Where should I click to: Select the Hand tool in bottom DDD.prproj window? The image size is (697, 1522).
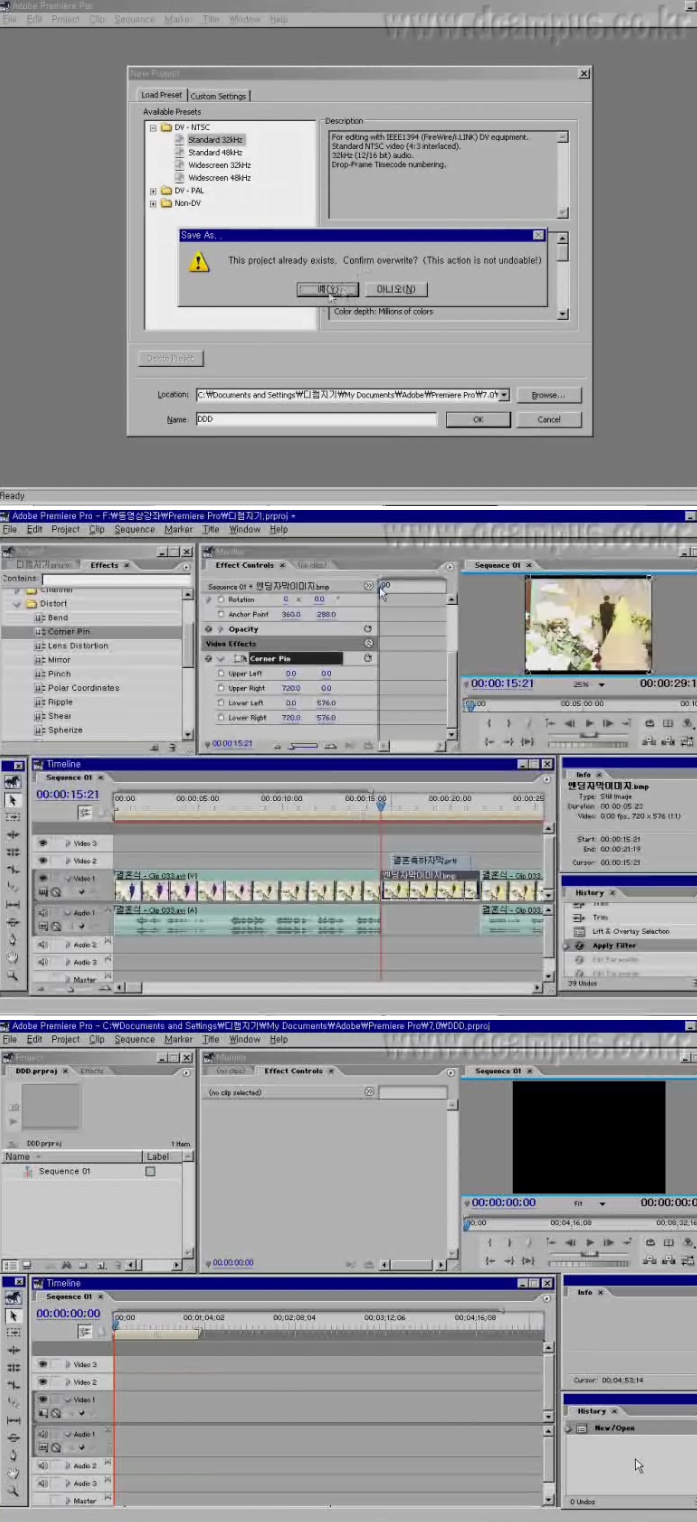pos(14,1473)
